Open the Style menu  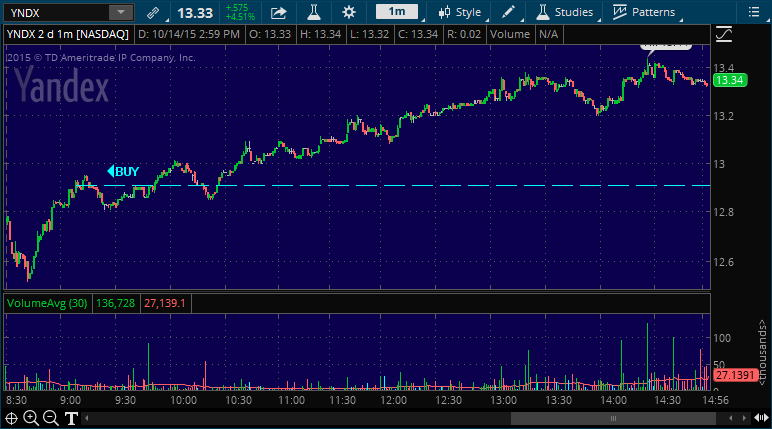[x=459, y=12]
